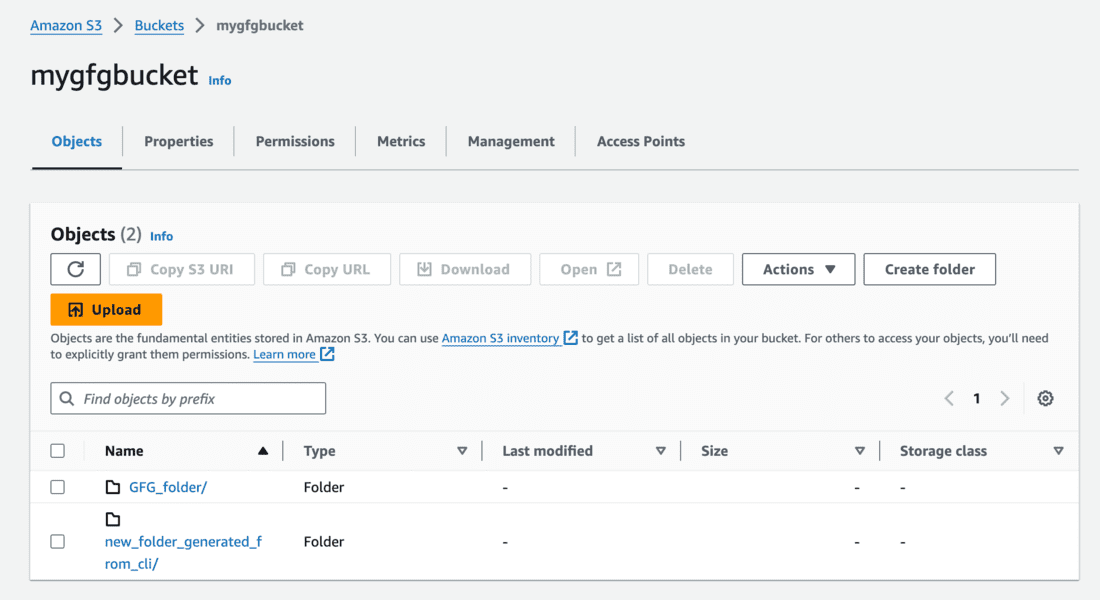Open the Amazon S3 inventory link

[500, 338]
